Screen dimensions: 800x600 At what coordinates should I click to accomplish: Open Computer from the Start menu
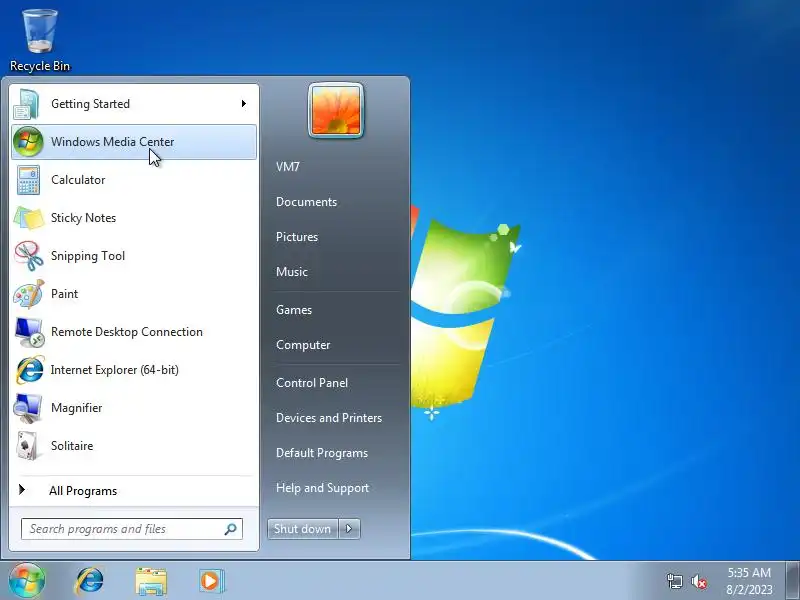pos(303,345)
